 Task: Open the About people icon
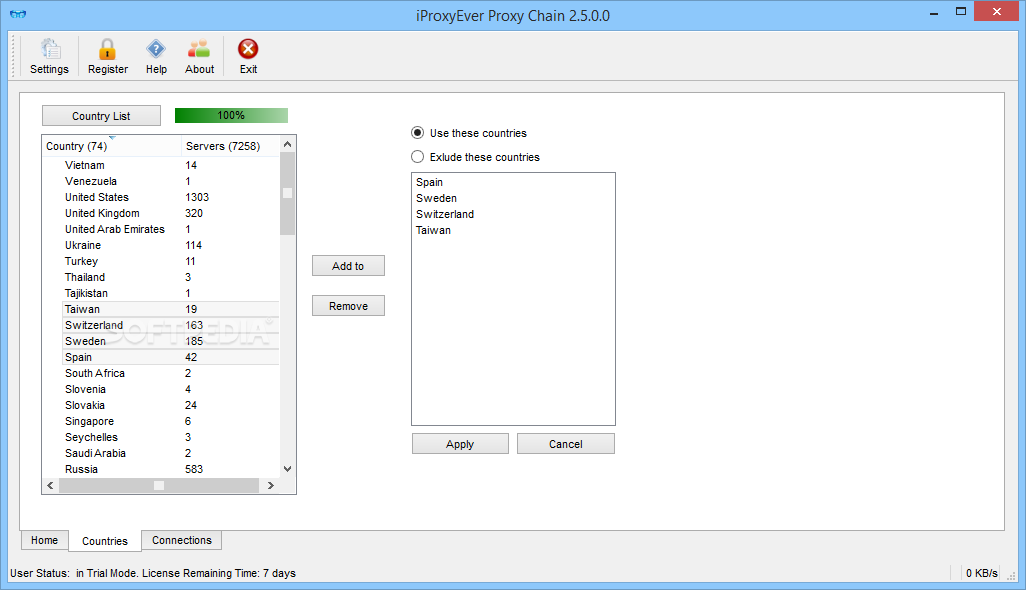[199, 56]
